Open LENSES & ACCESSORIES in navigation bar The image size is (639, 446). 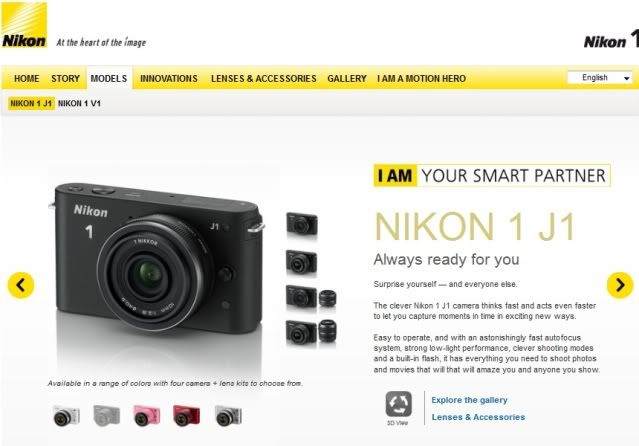264,78
